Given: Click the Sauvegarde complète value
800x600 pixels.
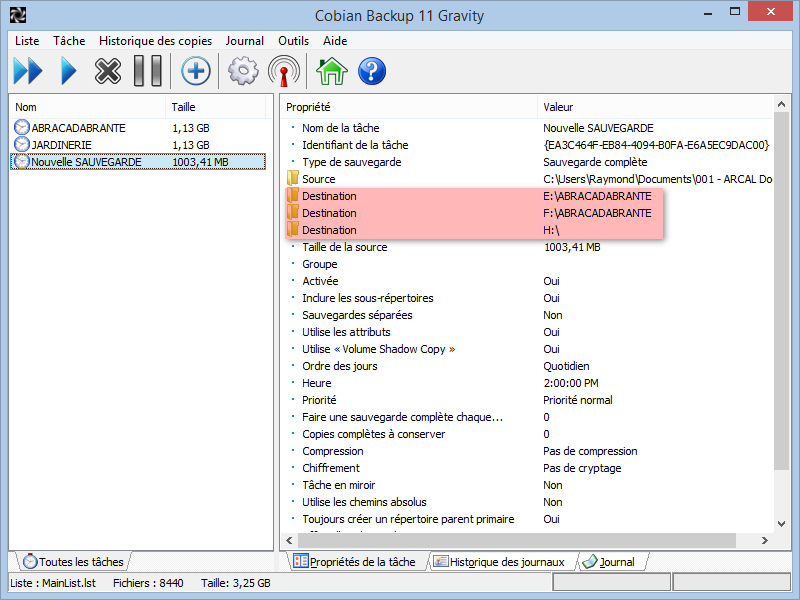Looking at the screenshot, I should point(595,162).
